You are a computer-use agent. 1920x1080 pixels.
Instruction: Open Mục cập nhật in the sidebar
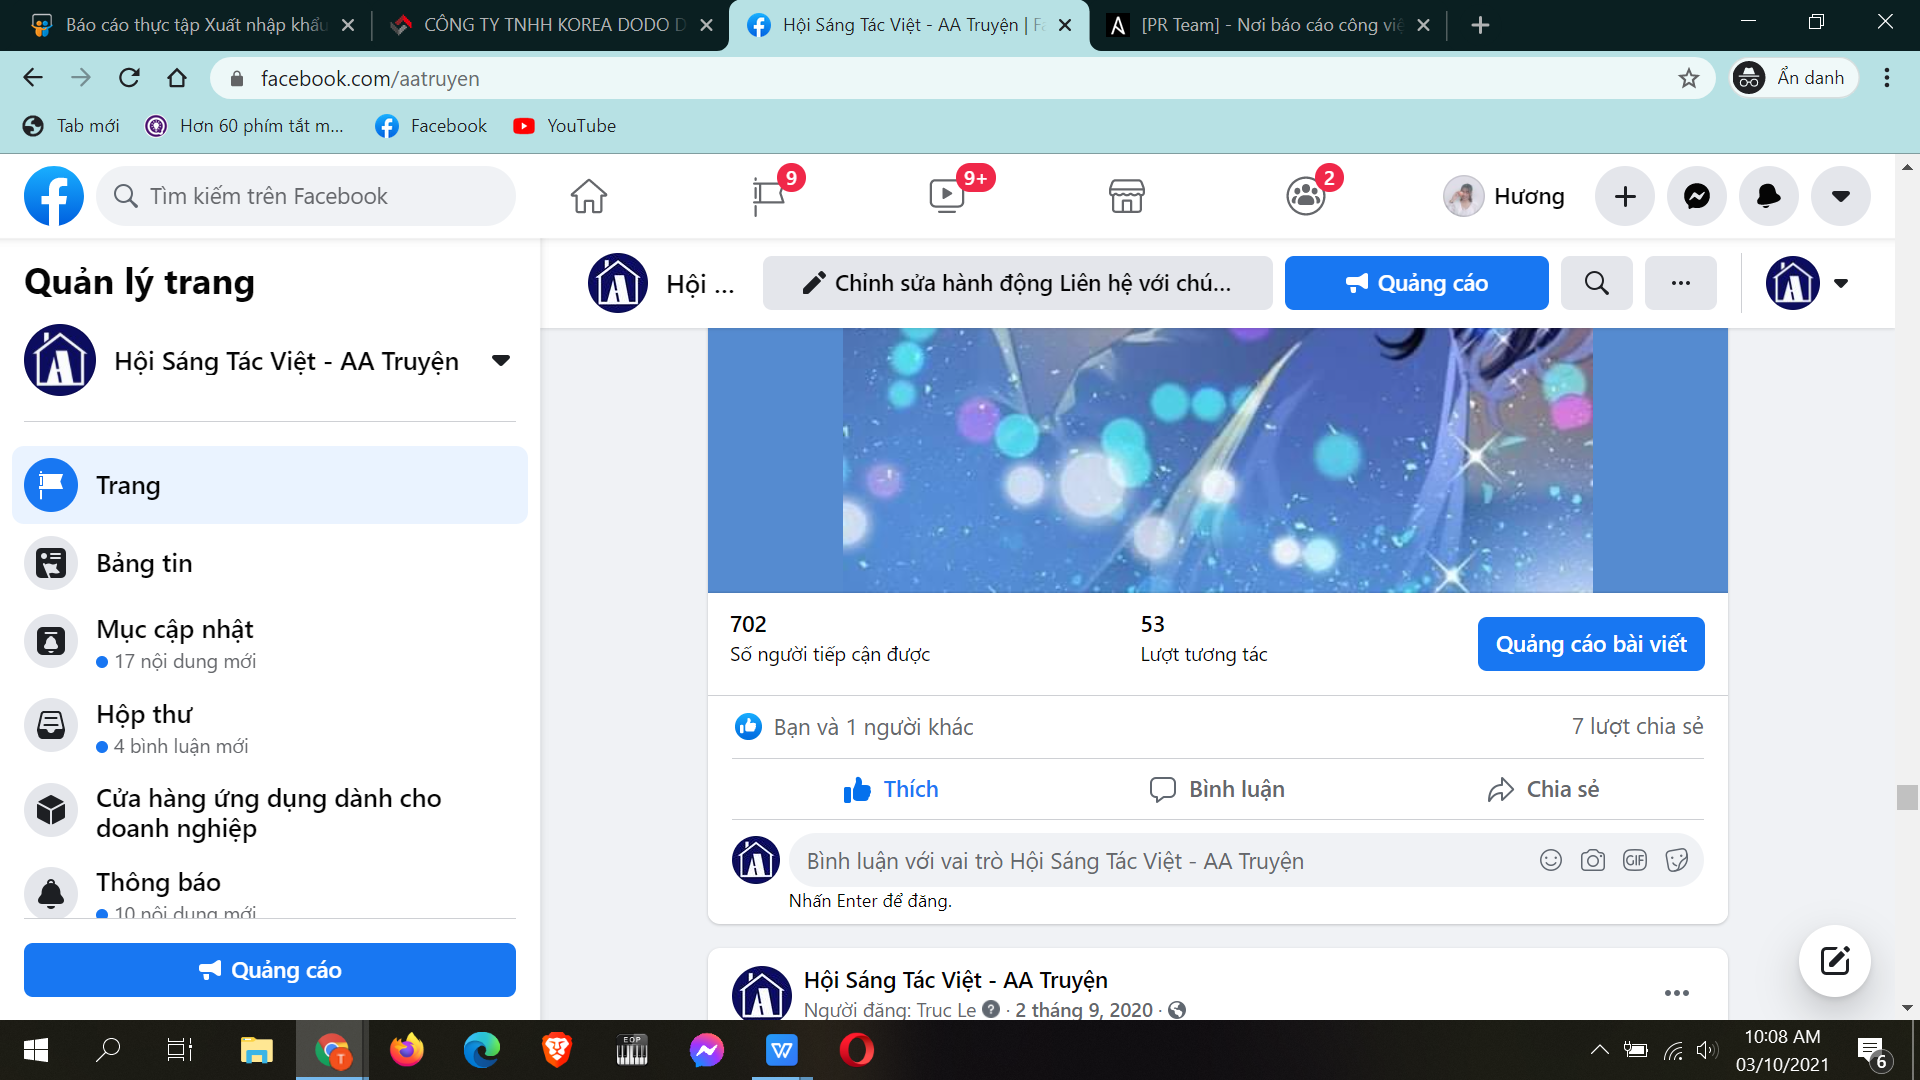(270, 643)
